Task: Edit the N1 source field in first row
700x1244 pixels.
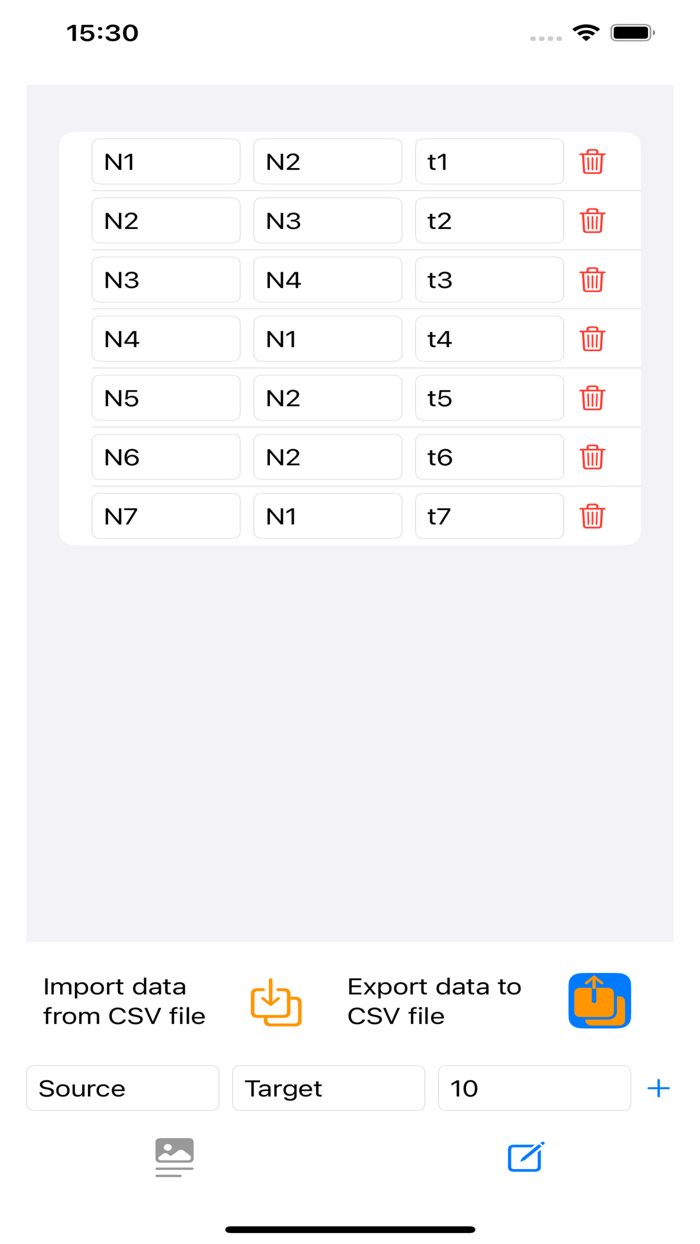Action: coord(166,162)
